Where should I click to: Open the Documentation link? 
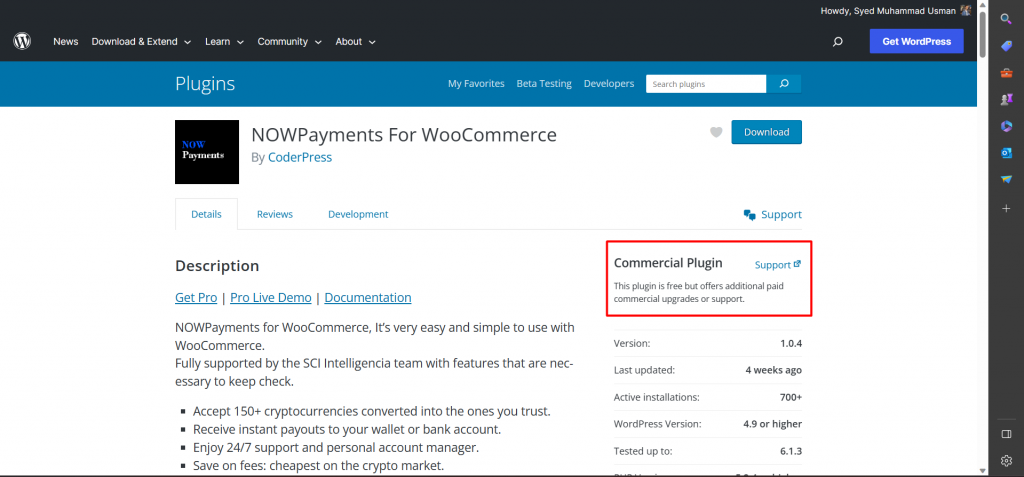pos(368,297)
